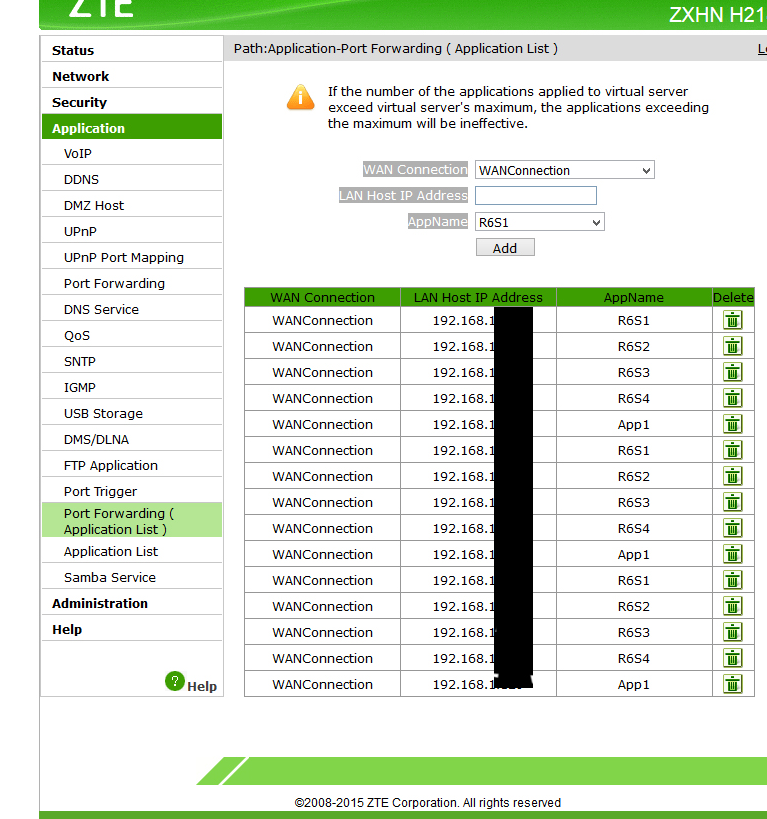Delete the first R6S2 entry
767x819 pixels.
733,346
